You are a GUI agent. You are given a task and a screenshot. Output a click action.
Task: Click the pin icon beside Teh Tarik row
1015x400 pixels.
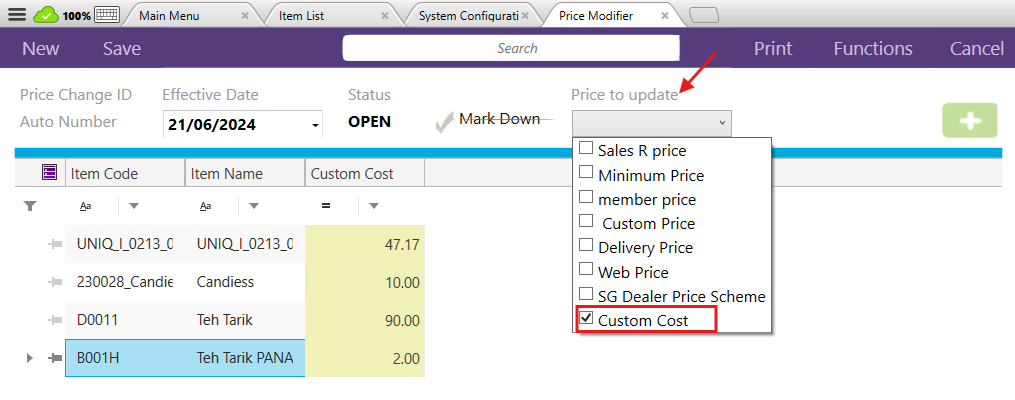tap(54, 320)
